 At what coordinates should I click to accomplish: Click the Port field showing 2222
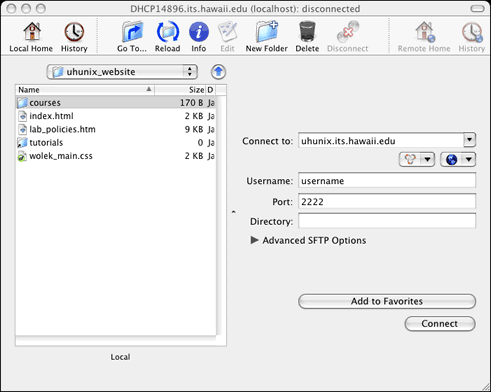pos(387,201)
